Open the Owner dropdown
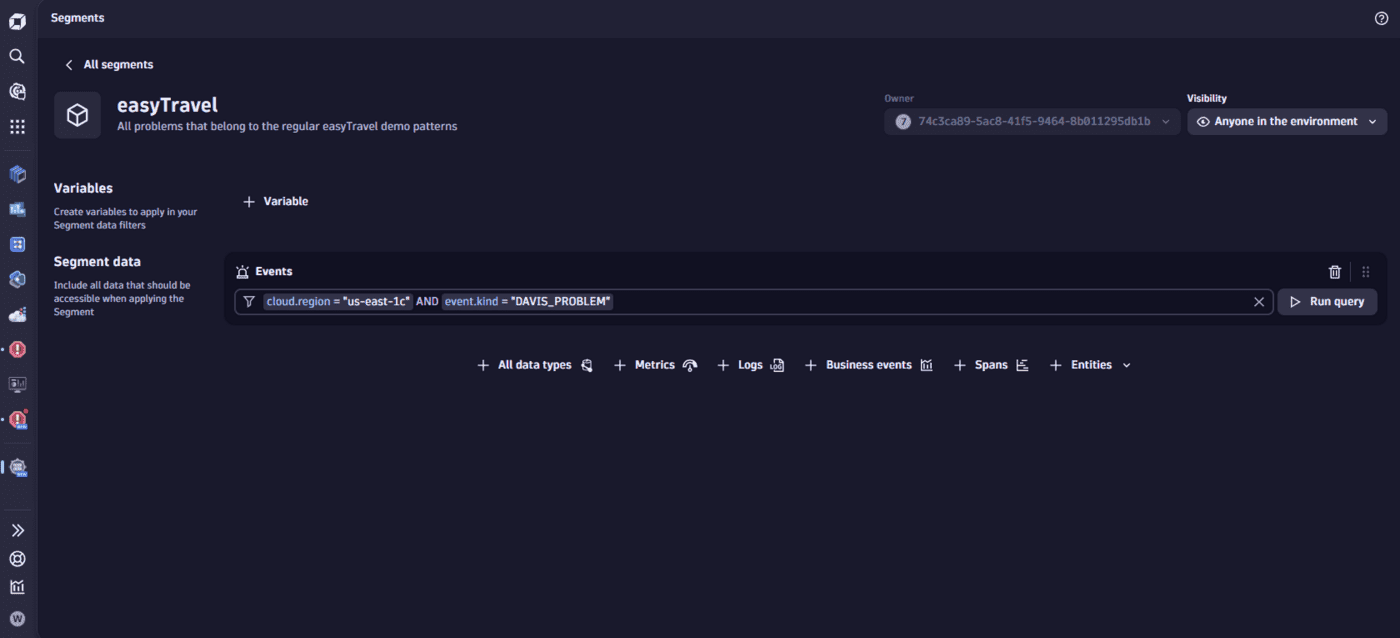 point(1031,121)
